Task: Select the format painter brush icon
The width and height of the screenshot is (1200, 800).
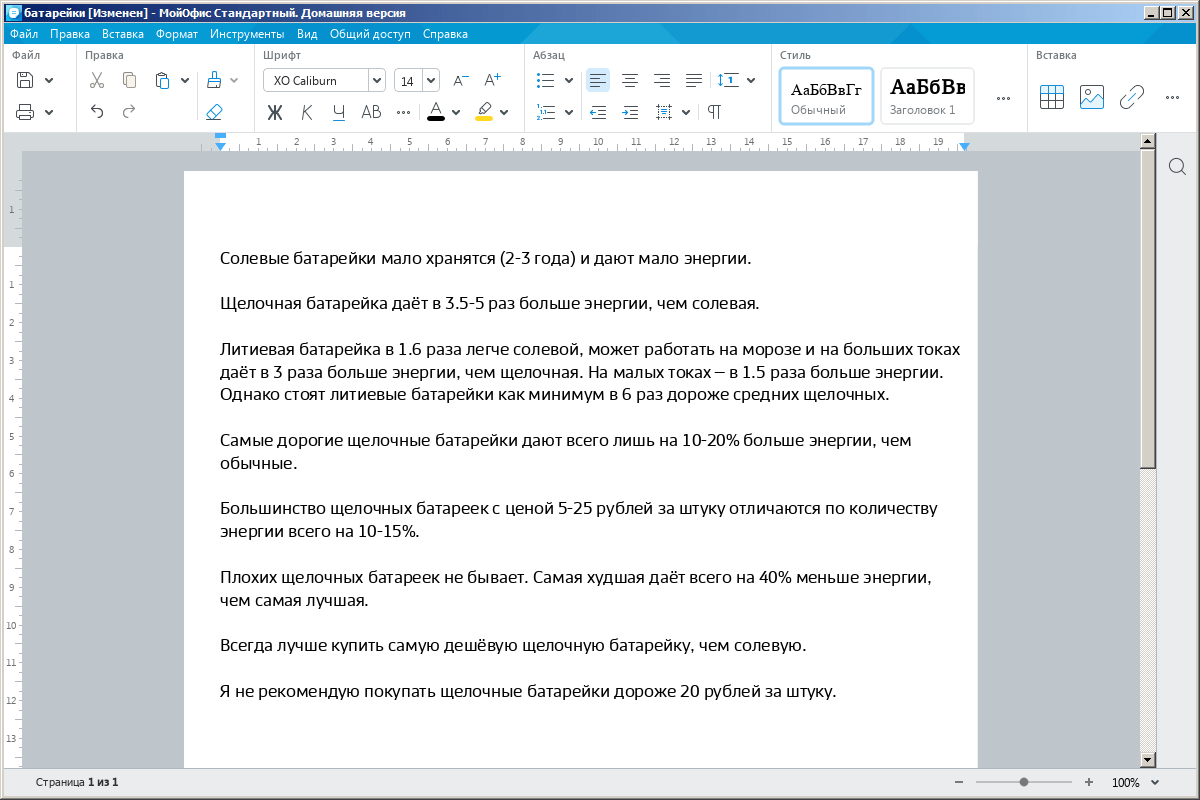Action: tap(214, 80)
